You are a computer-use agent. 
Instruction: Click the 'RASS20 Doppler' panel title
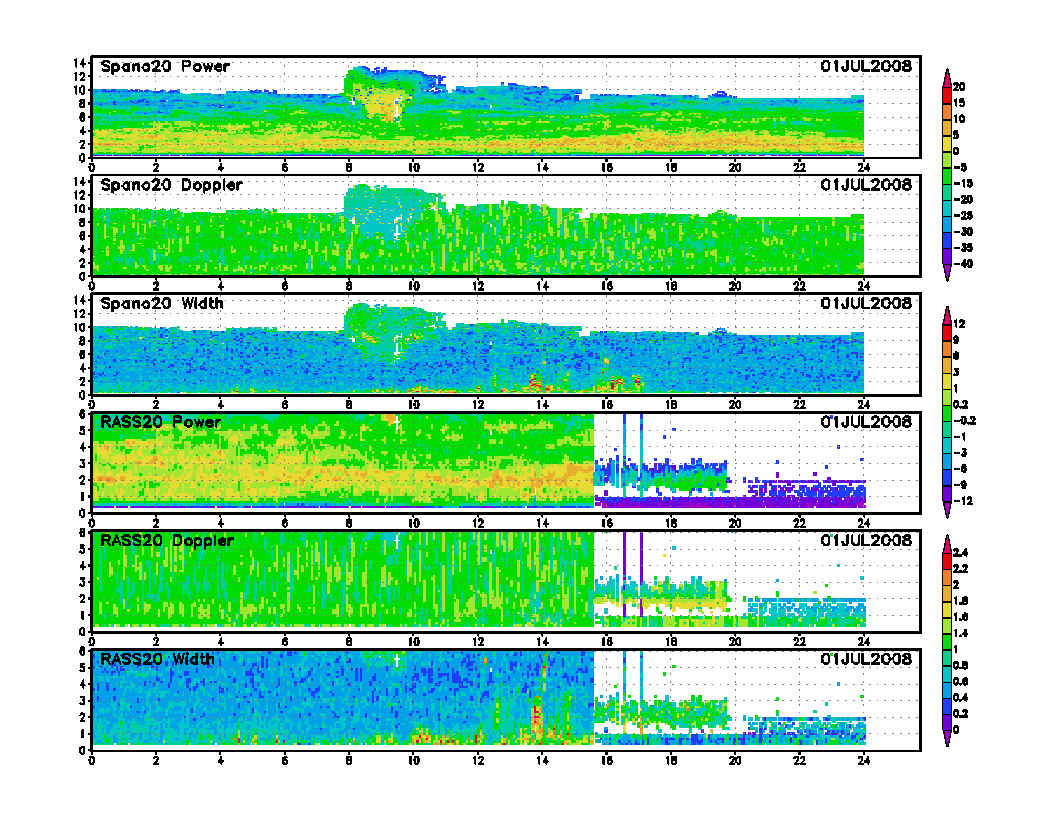point(167,541)
